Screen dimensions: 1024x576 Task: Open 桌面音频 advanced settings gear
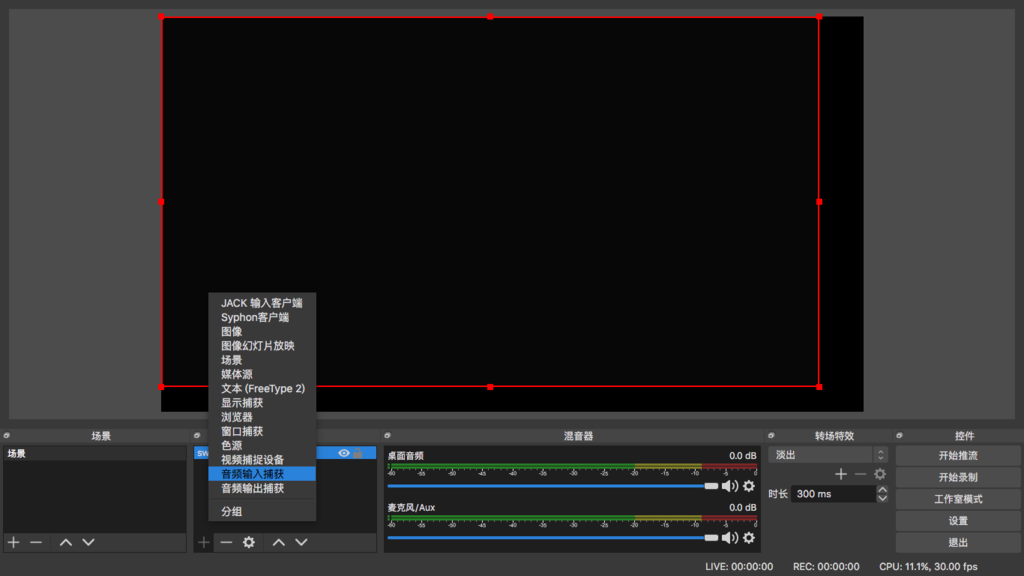tap(748, 484)
